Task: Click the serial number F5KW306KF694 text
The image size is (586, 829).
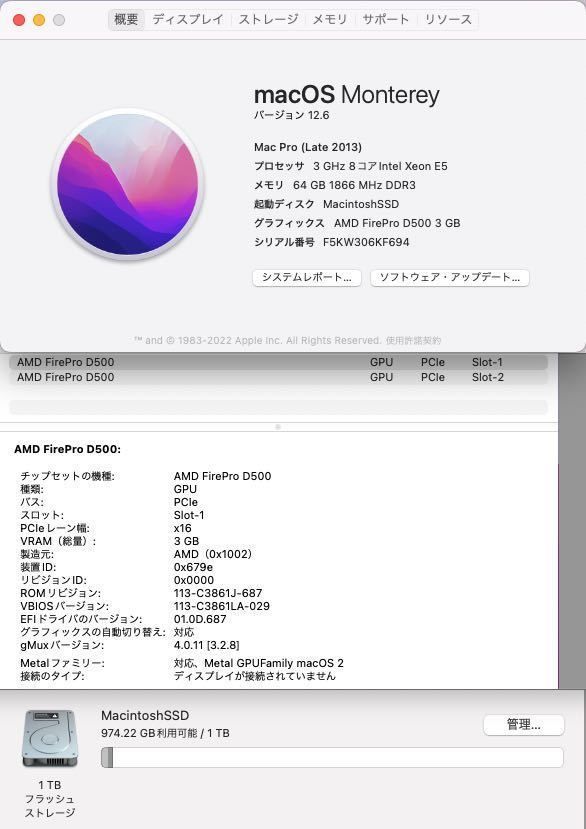Action: tap(366, 242)
